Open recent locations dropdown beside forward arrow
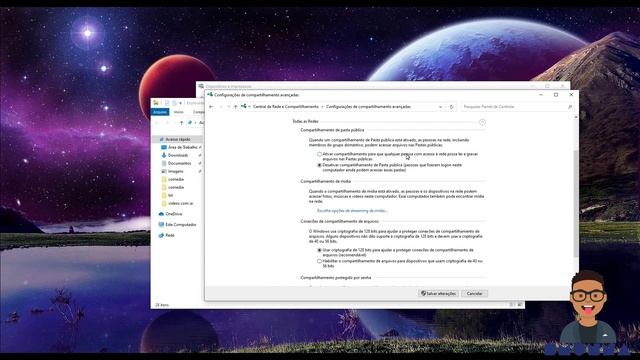The height and width of the screenshot is (360, 640). pyautogui.click(x=229, y=107)
